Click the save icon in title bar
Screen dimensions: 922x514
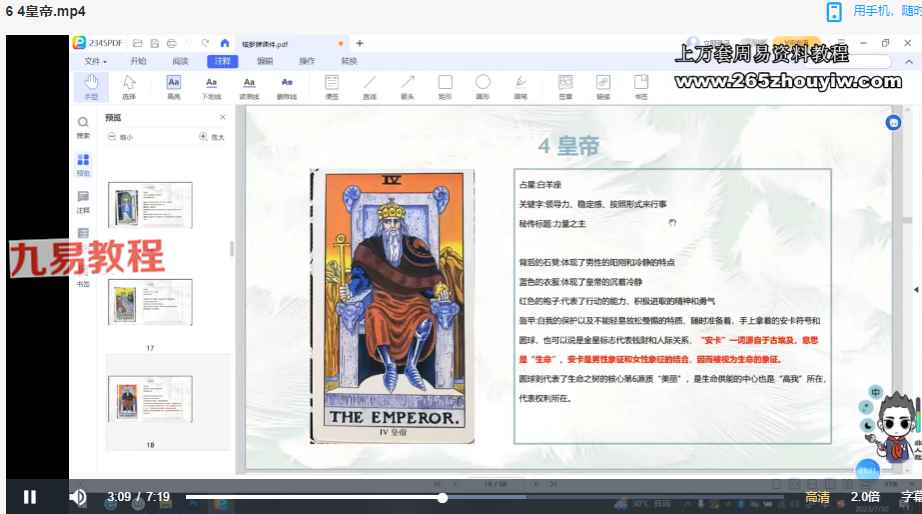click(155, 43)
